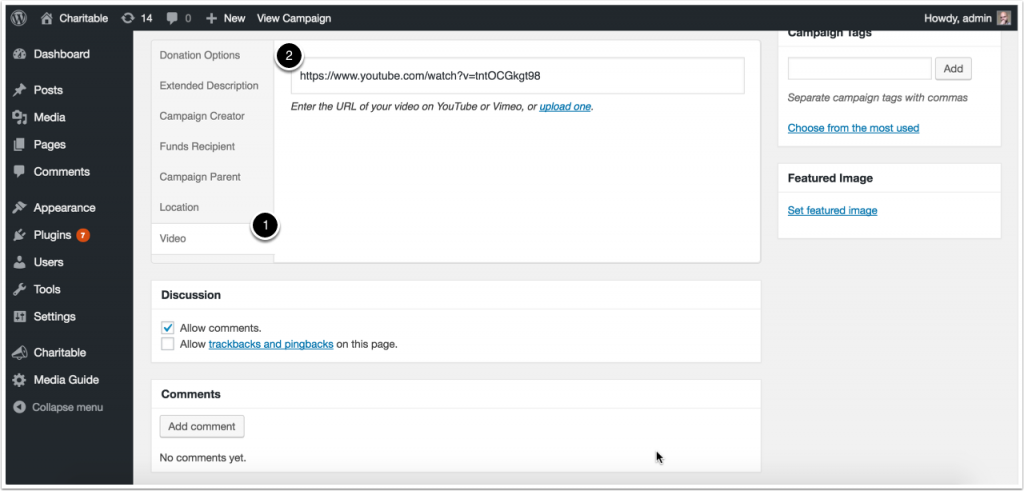Collapse the admin sidebar menu

coord(67,407)
